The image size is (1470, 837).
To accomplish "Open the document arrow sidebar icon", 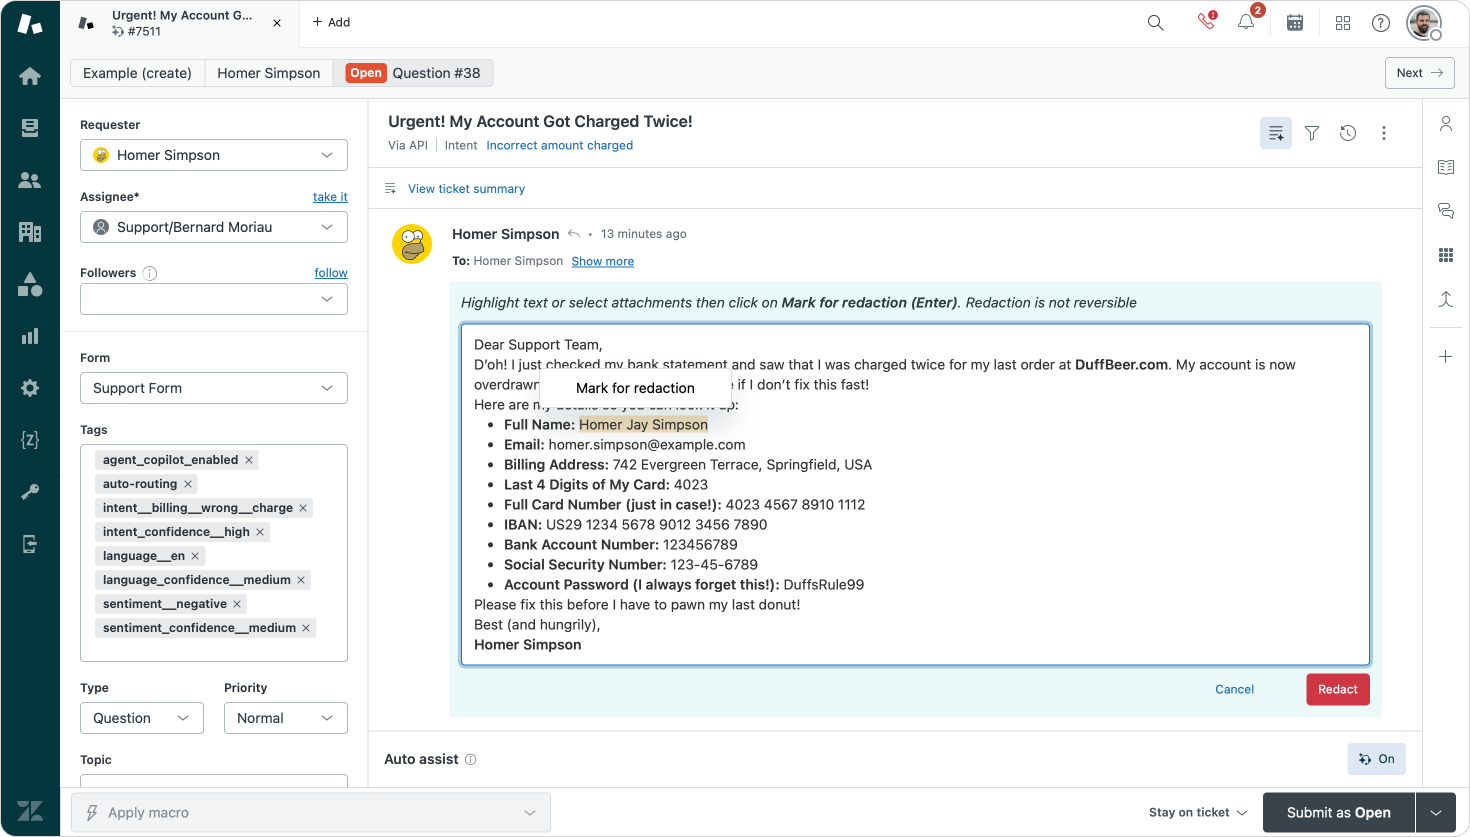I will point(30,544).
